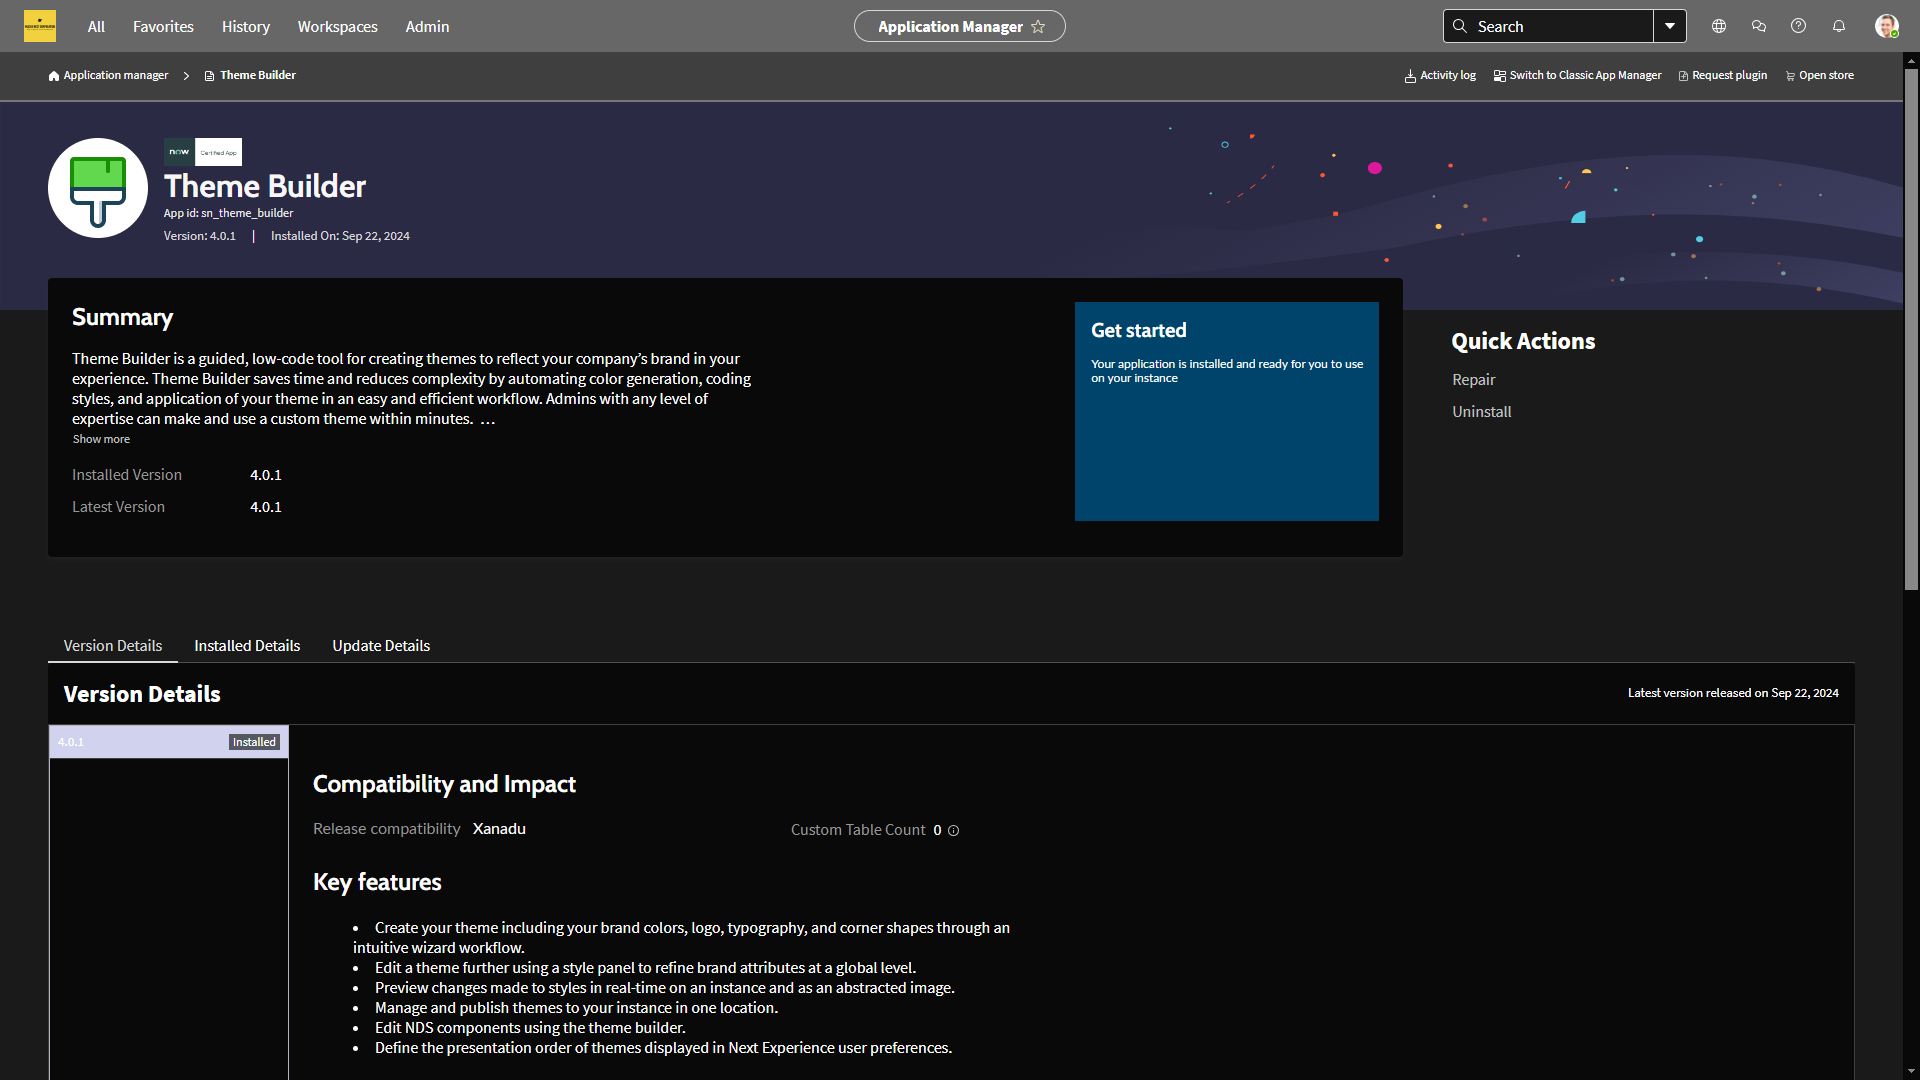Open the chat conversations panel
The width and height of the screenshot is (1920, 1080).
tap(1759, 26)
